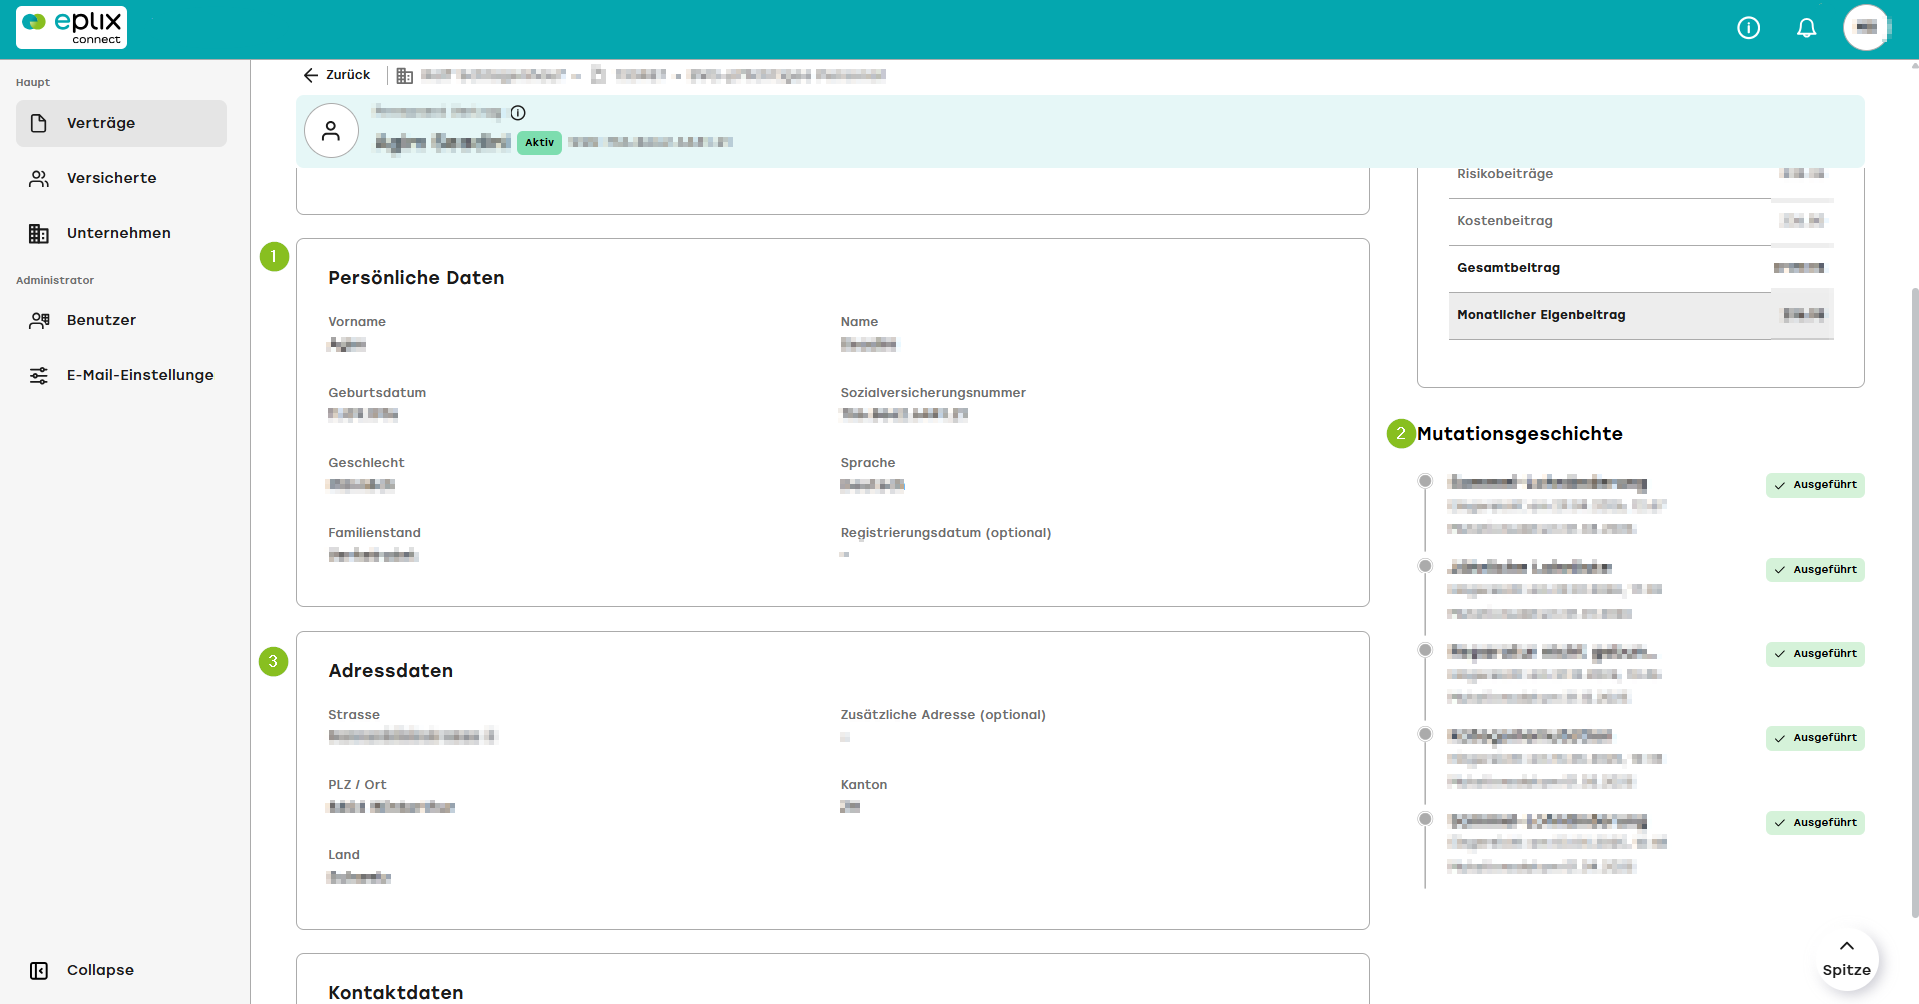1919x1004 pixels.
Task: Click the Sozialversicherungsnummer label
Action: [x=933, y=393]
